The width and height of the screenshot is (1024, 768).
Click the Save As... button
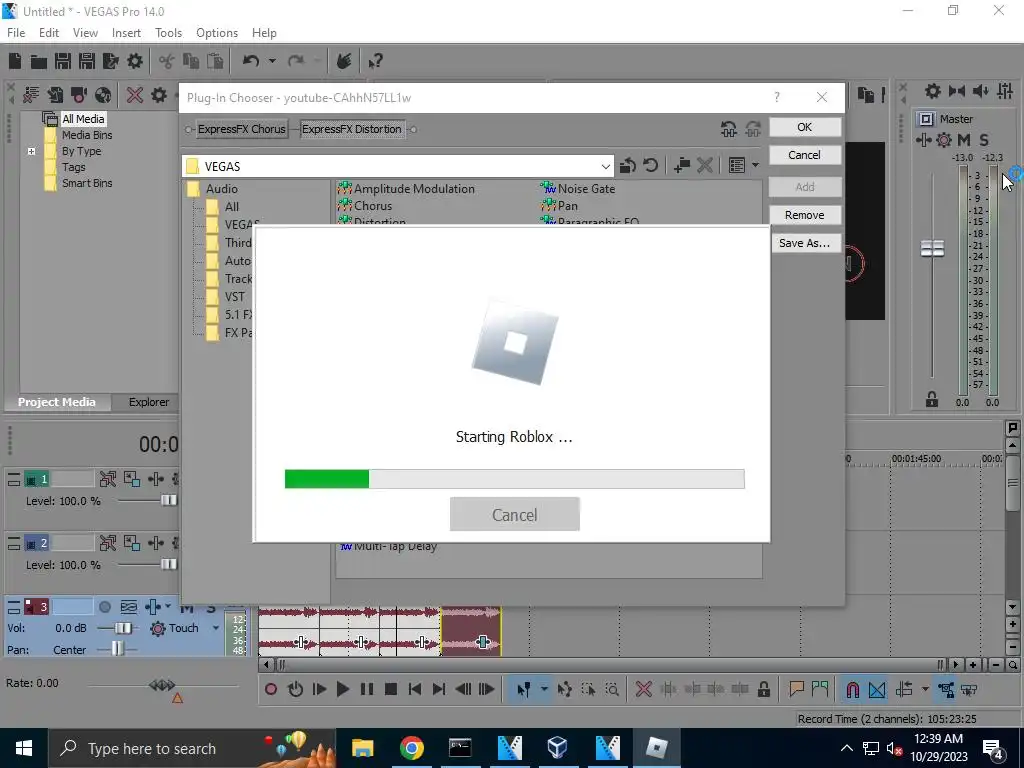[x=805, y=243]
